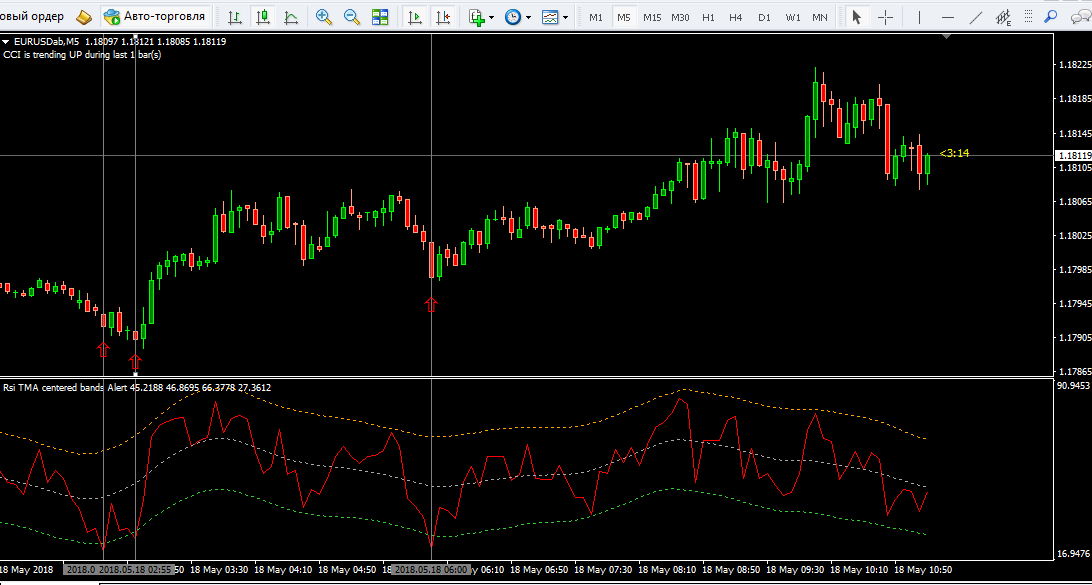The width and height of the screenshot is (1092, 585).
Task: Switch to the D1 timeframe
Action: pos(765,17)
